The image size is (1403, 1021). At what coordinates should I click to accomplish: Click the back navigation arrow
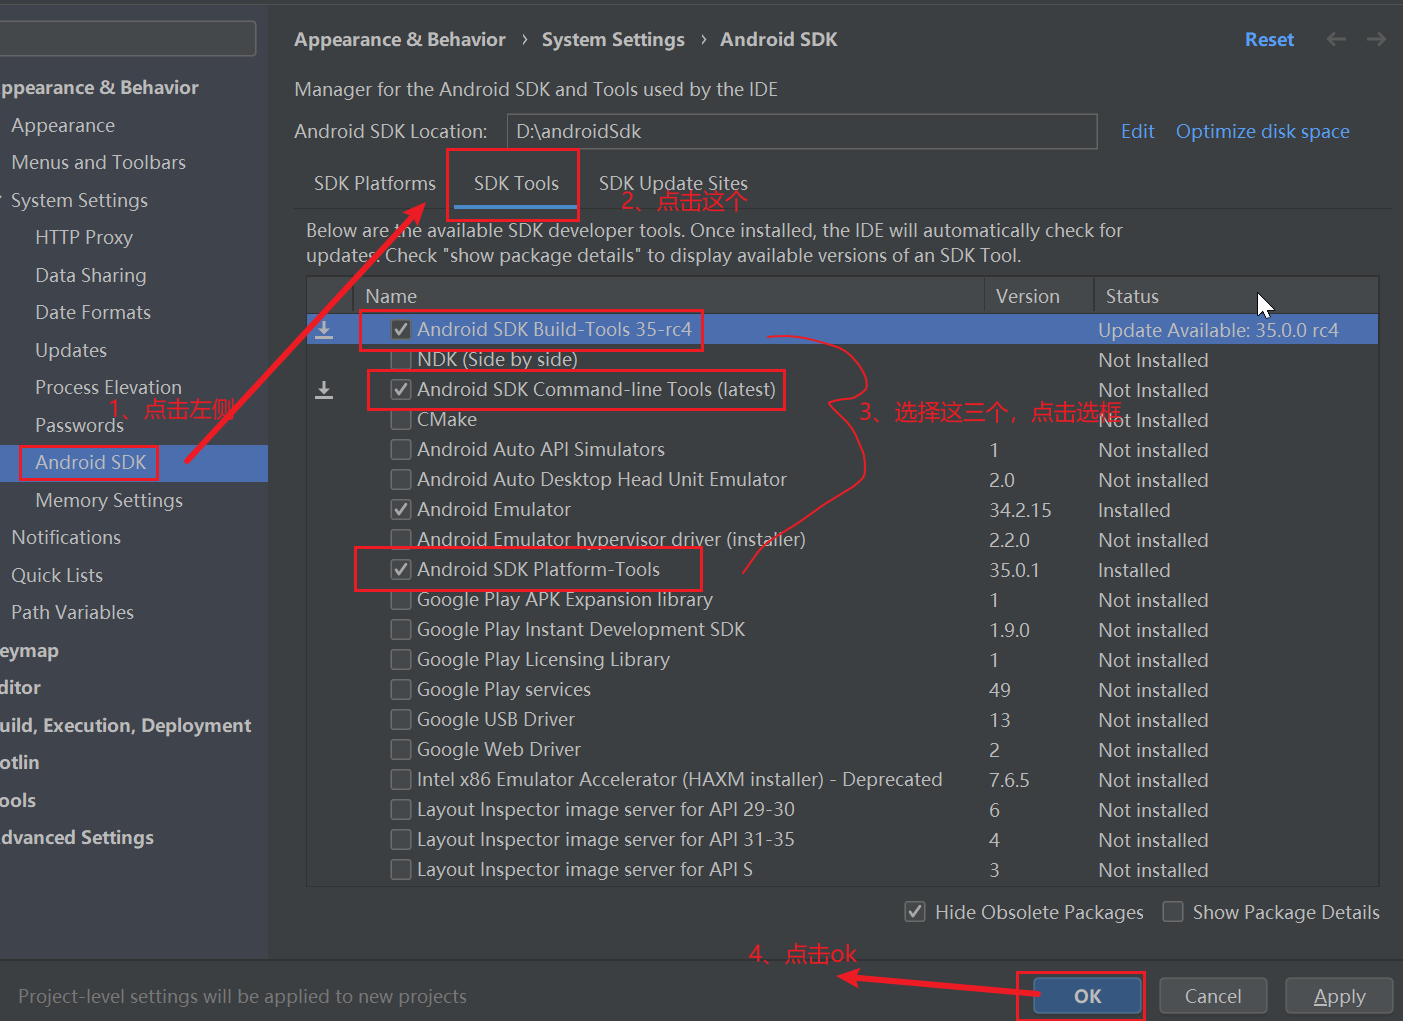(1336, 39)
